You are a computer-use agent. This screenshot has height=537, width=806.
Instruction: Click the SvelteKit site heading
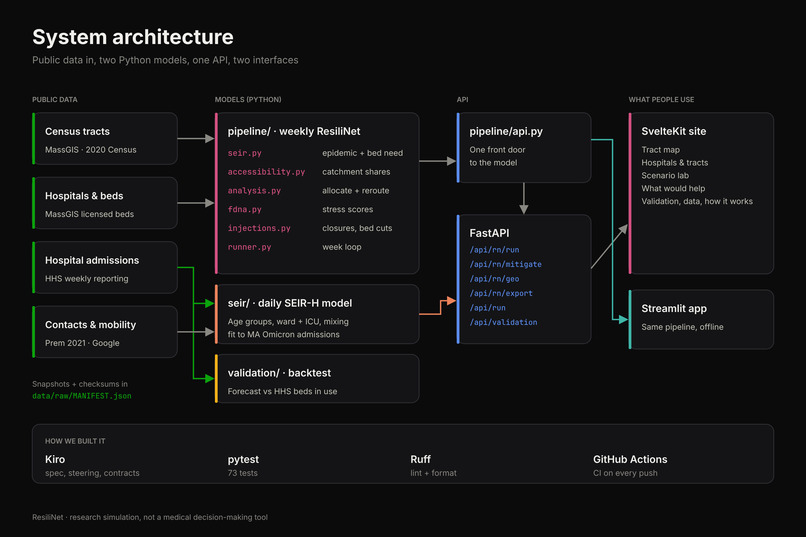[673, 131]
